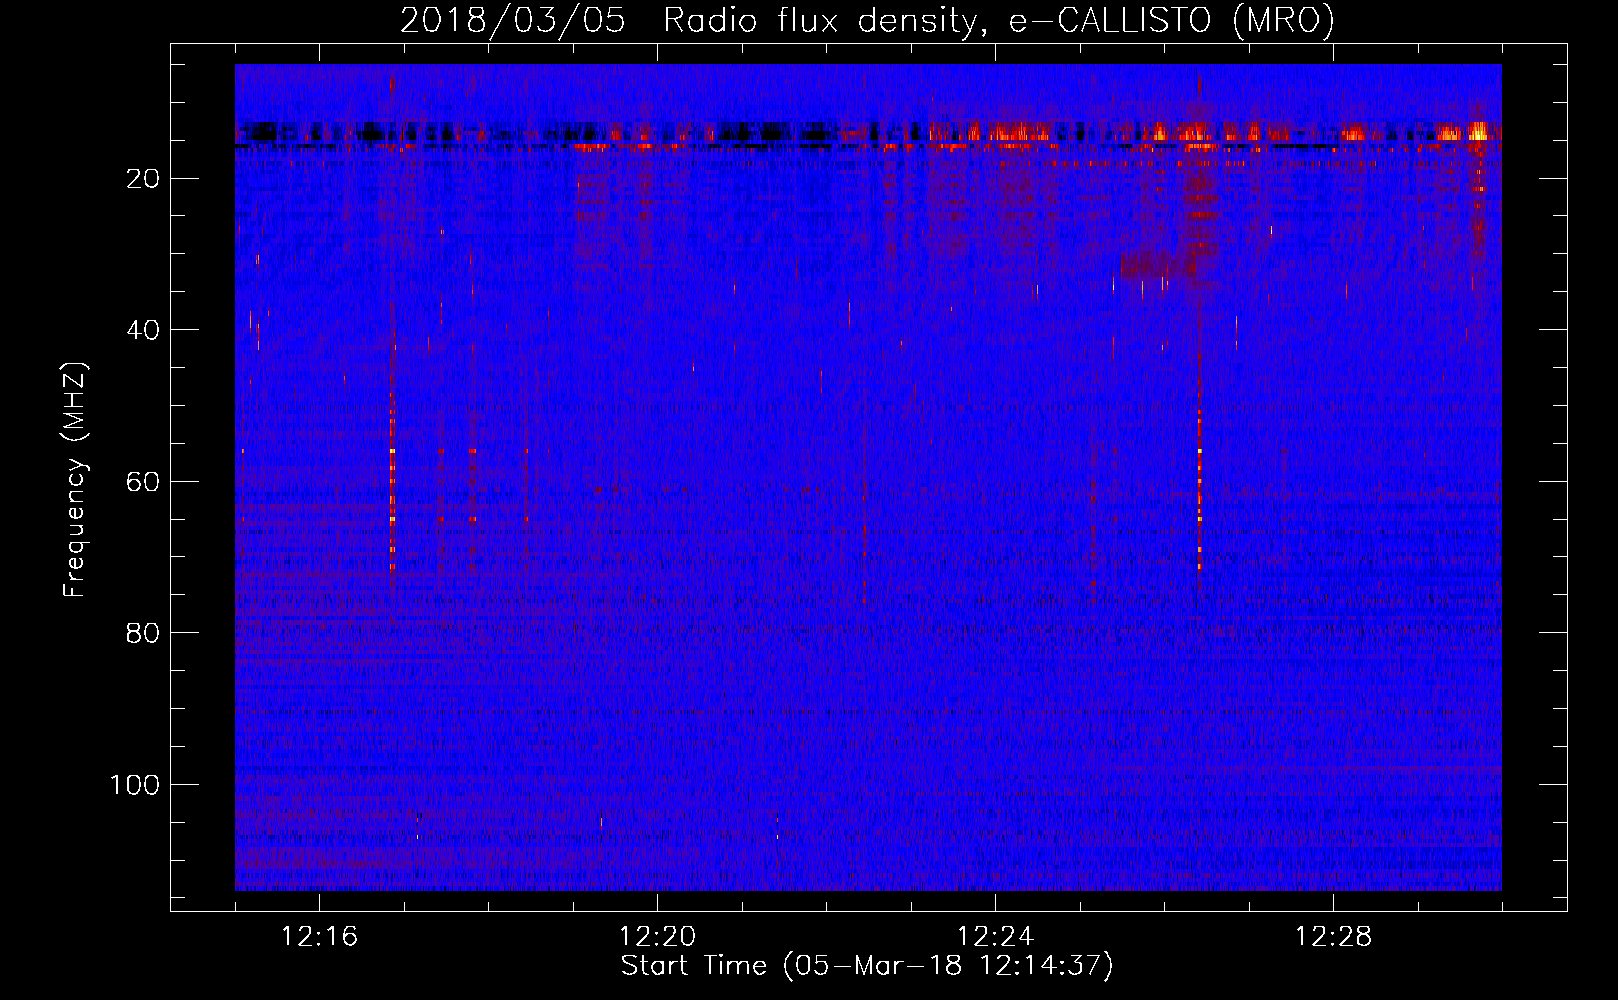Viewport: 1618px width, 1000px height.
Task: Click the 12:24 time tick label
Action: pyautogui.click(x=995, y=937)
